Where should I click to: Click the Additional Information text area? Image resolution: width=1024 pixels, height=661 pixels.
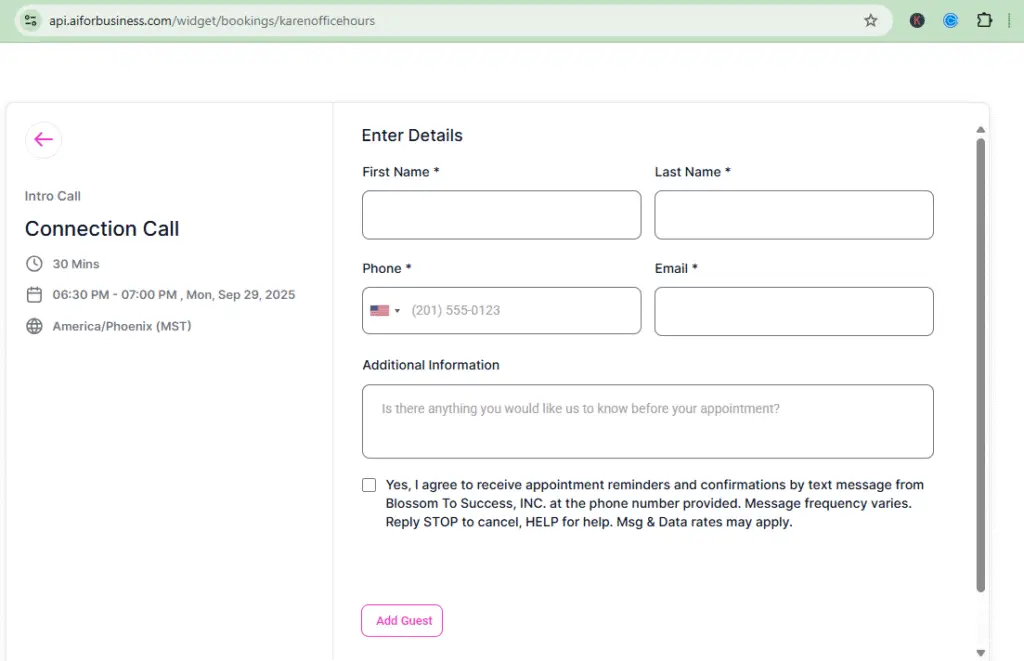(647, 421)
